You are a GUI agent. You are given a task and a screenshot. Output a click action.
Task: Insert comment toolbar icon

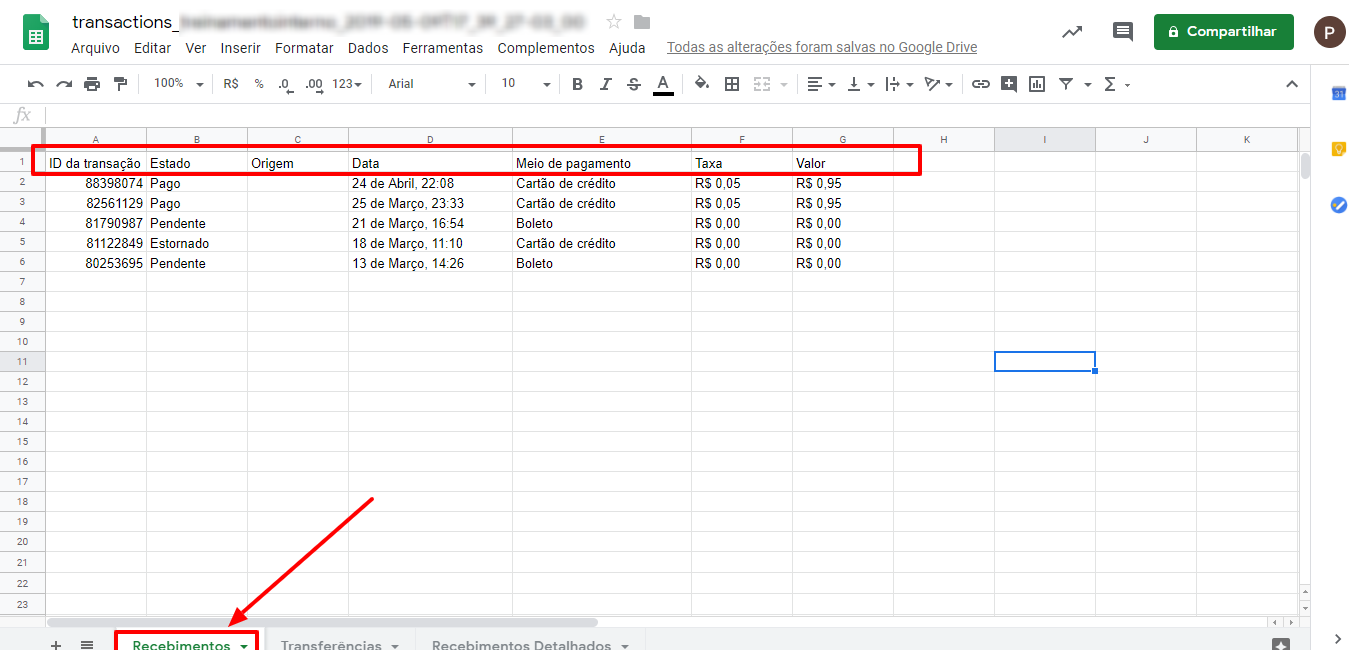point(1009,84)
